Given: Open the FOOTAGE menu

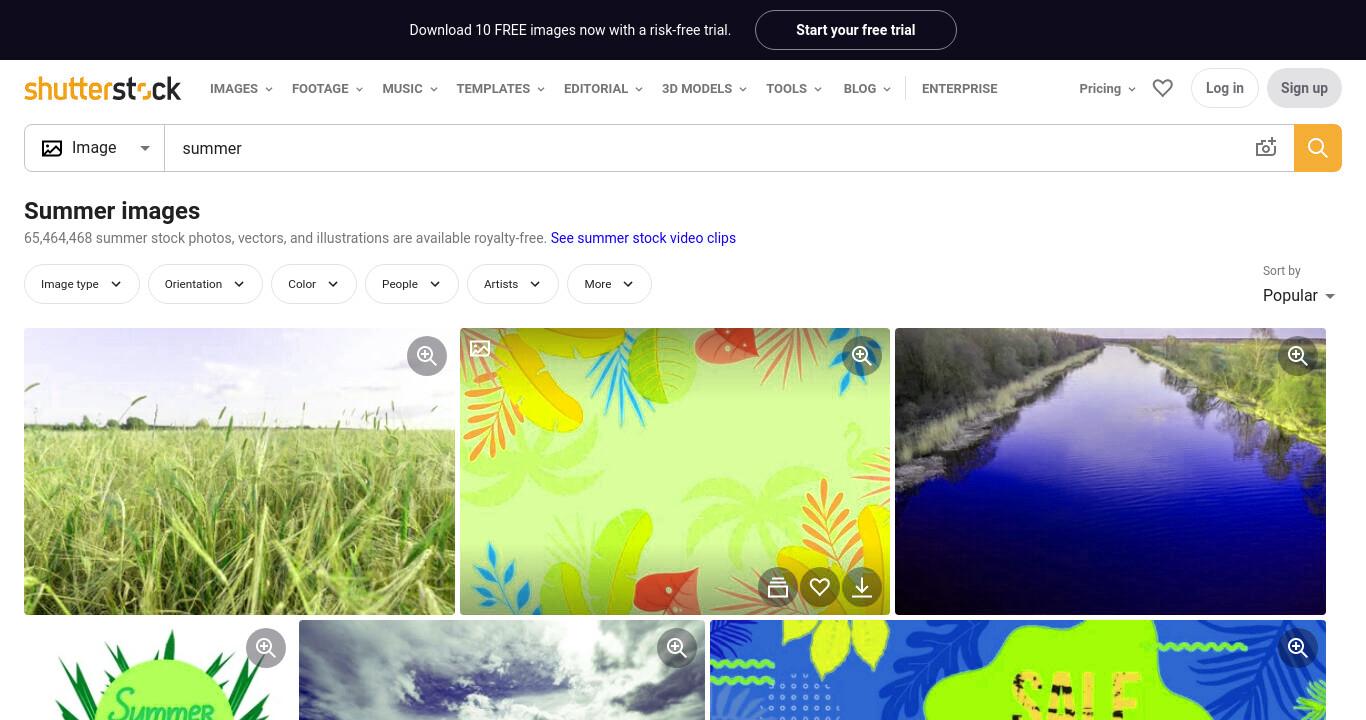Looking at the screenshot, I should click(327, 88).
